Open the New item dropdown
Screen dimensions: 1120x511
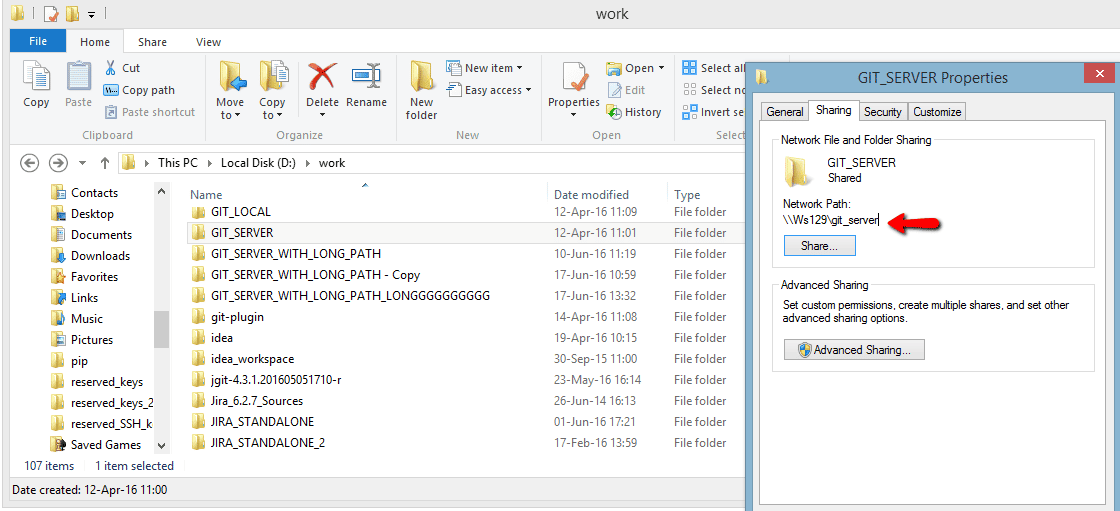click(x=487, y=68)
